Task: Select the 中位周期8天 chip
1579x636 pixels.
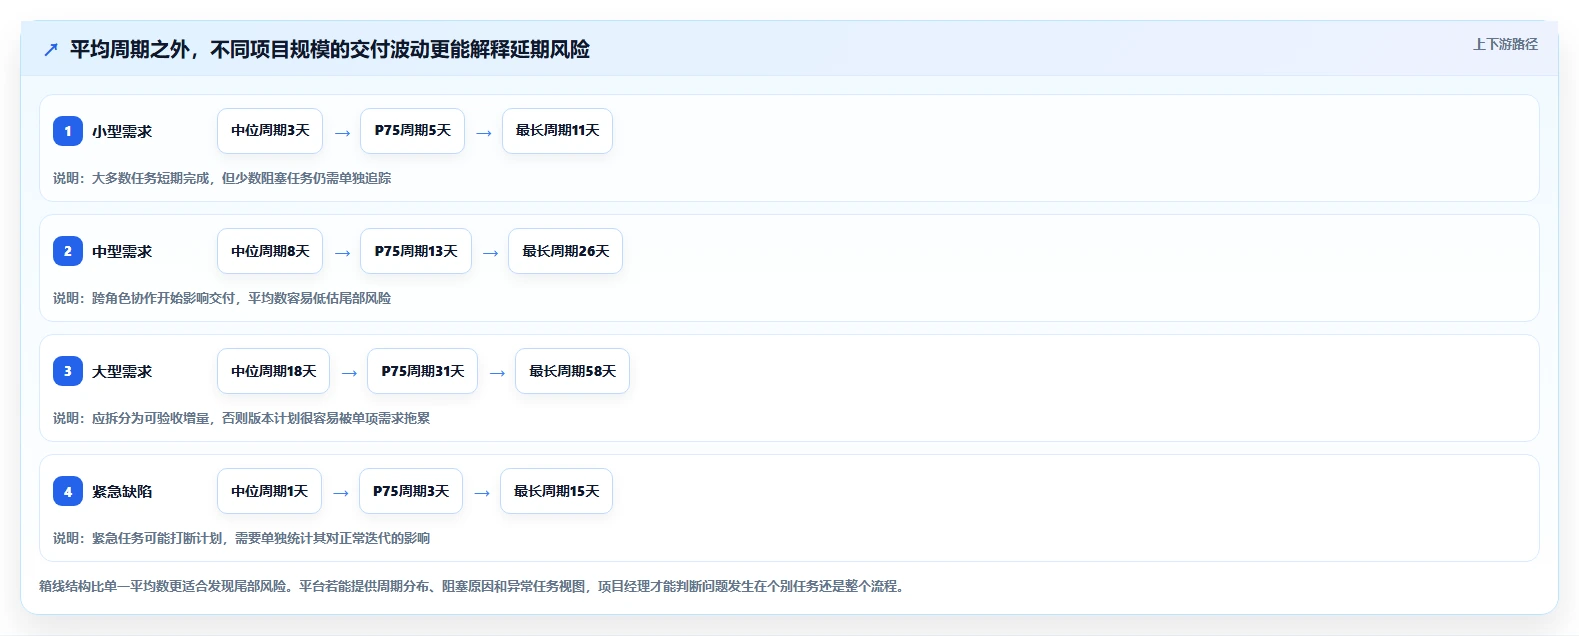Action: (270, 251)
